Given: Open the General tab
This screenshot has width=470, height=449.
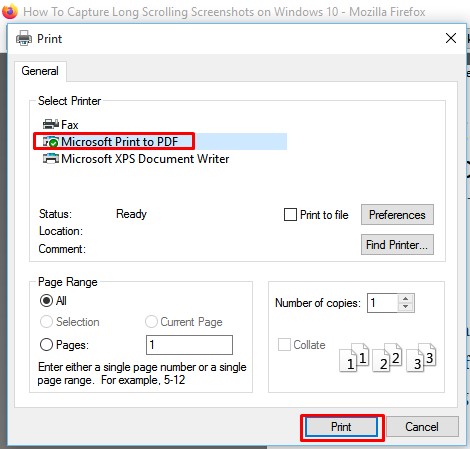Looking at the screenshot, I should tap(40, 71).
